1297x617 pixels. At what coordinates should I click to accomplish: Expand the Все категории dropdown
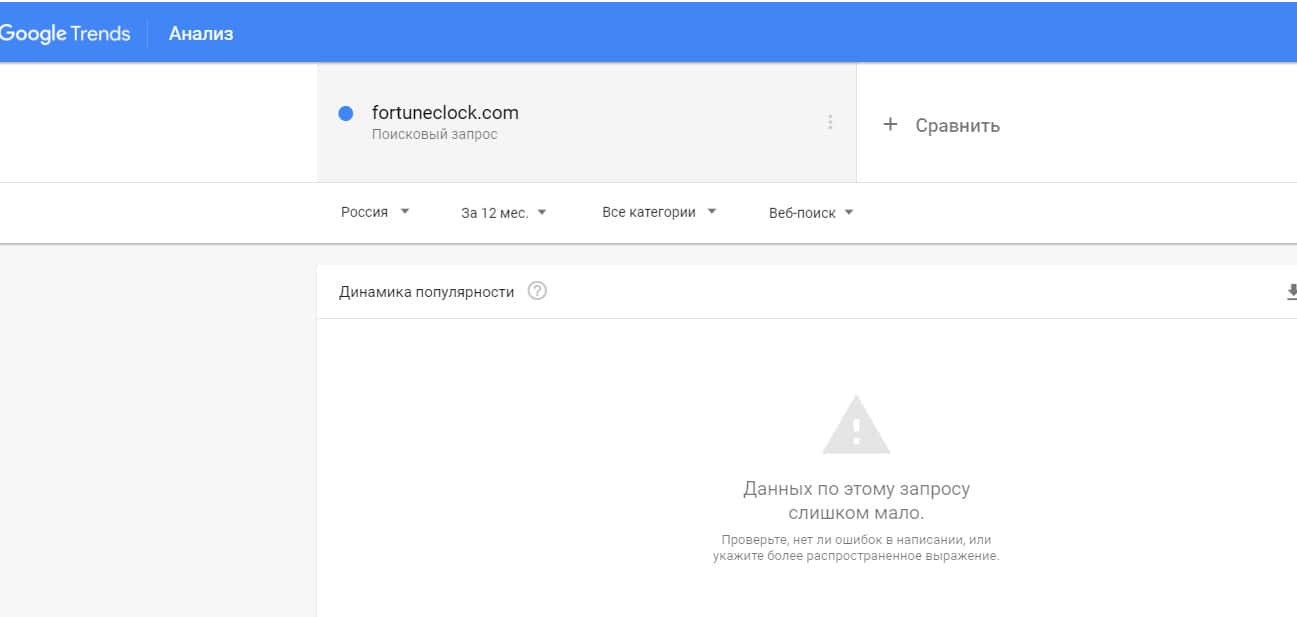point(659,212)
